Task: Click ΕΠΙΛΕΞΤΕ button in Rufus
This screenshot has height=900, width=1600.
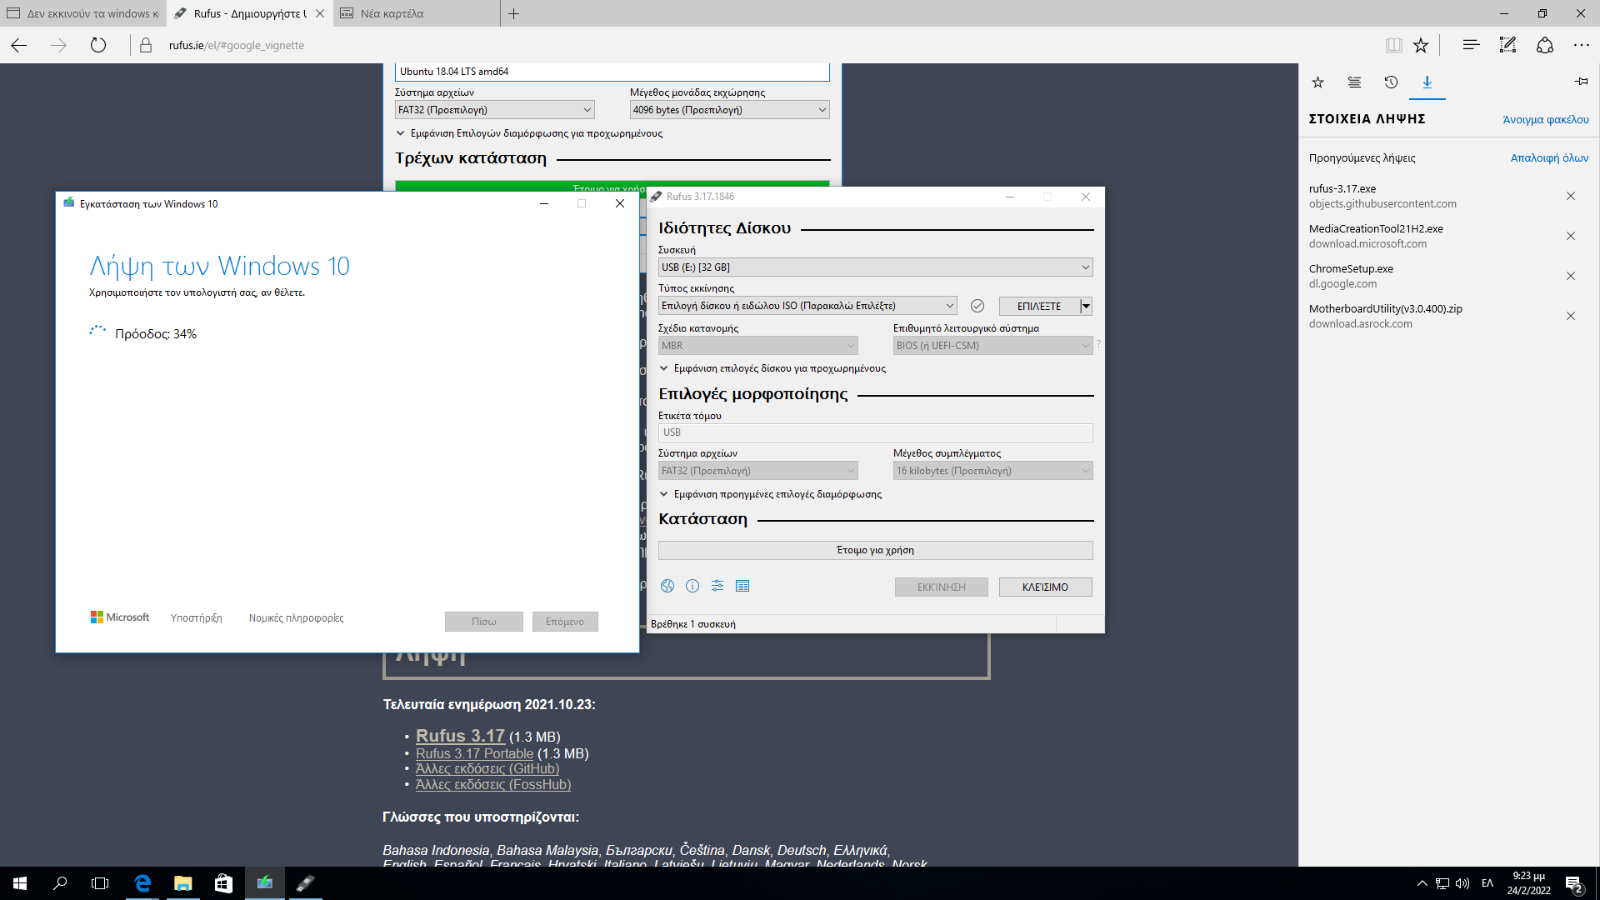Action: click(x=1039, y=306)
